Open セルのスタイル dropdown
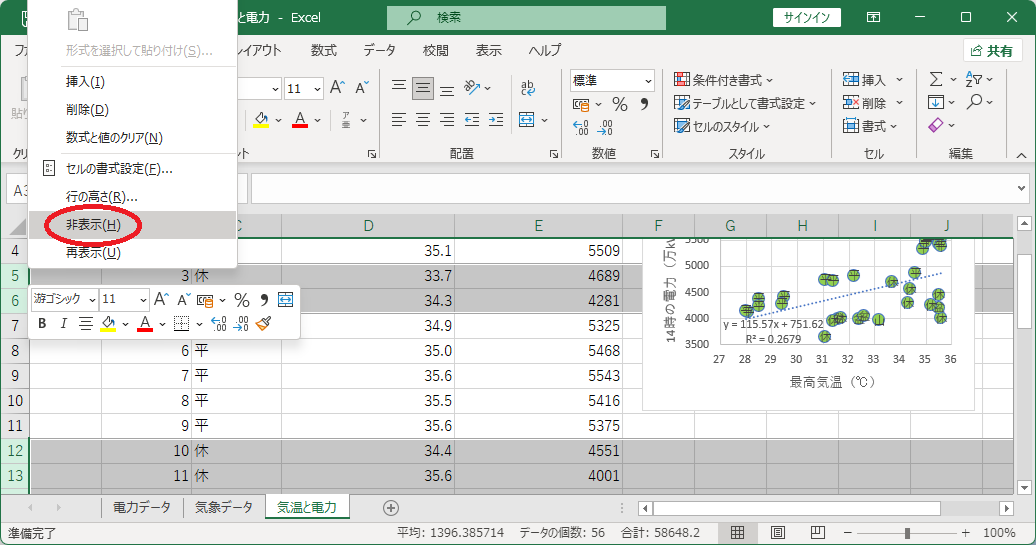The image size is (1036, 545). pyautogui.click(x=722, y=126)
